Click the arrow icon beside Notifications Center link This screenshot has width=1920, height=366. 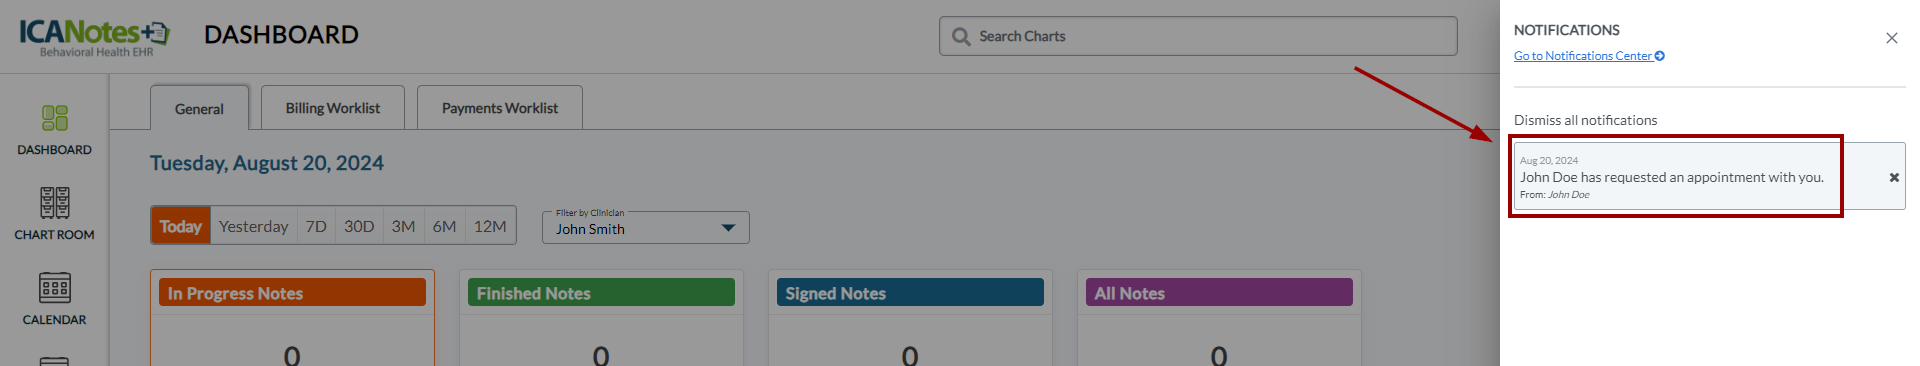pos(1660,56)
